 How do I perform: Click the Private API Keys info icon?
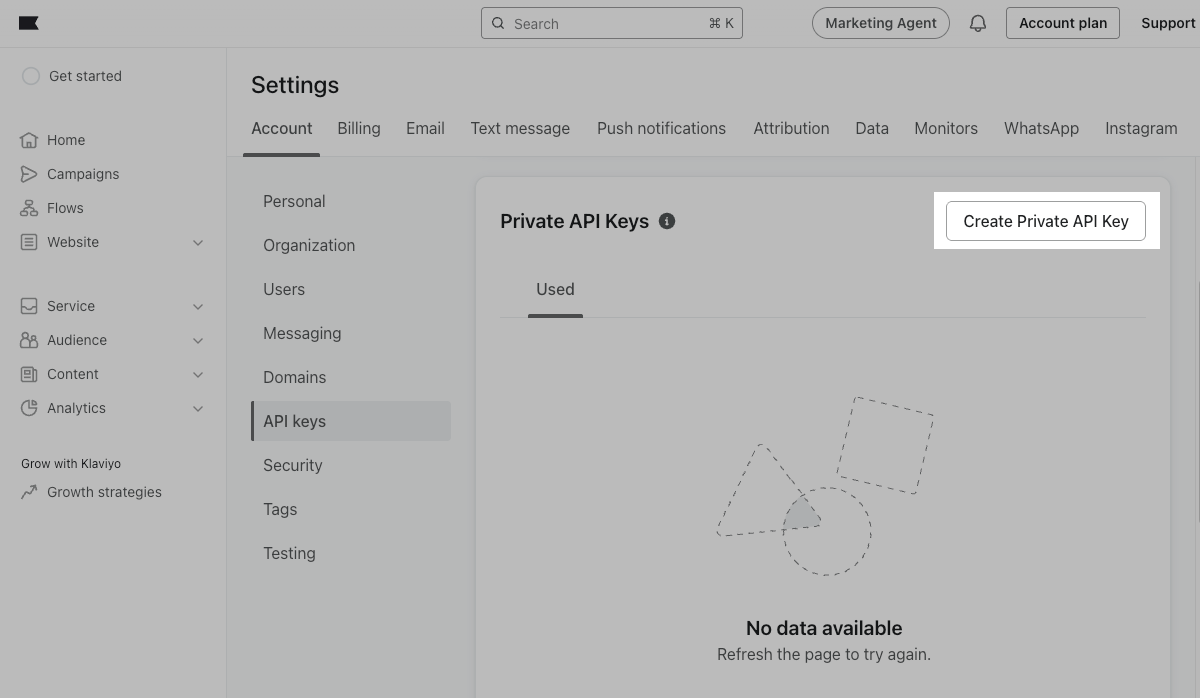(667, 221)
